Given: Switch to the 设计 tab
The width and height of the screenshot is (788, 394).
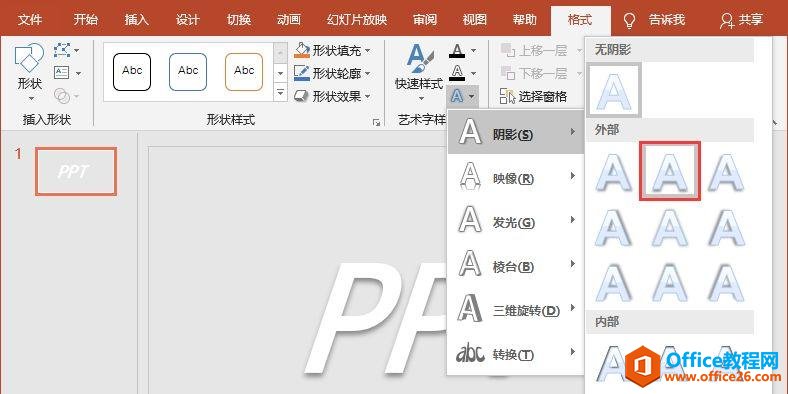Looking at the screenshot, I should coord(188,20).
